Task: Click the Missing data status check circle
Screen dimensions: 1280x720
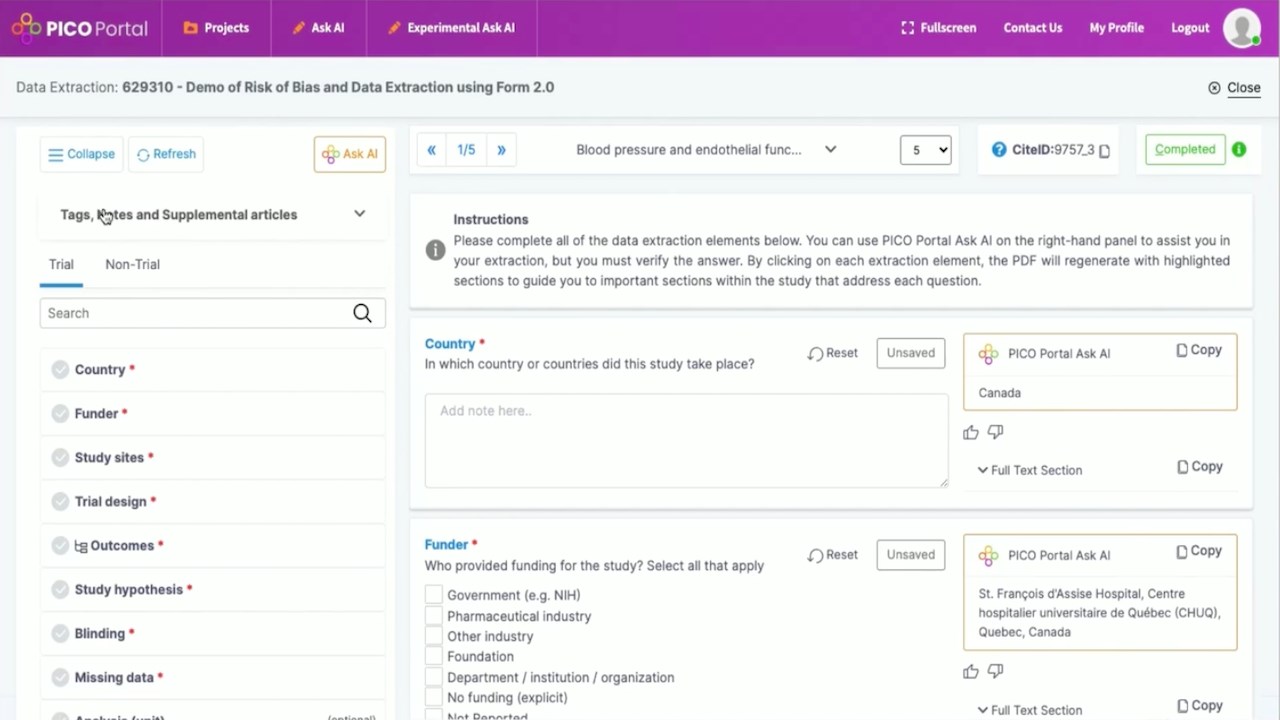Action: [60, 677]
